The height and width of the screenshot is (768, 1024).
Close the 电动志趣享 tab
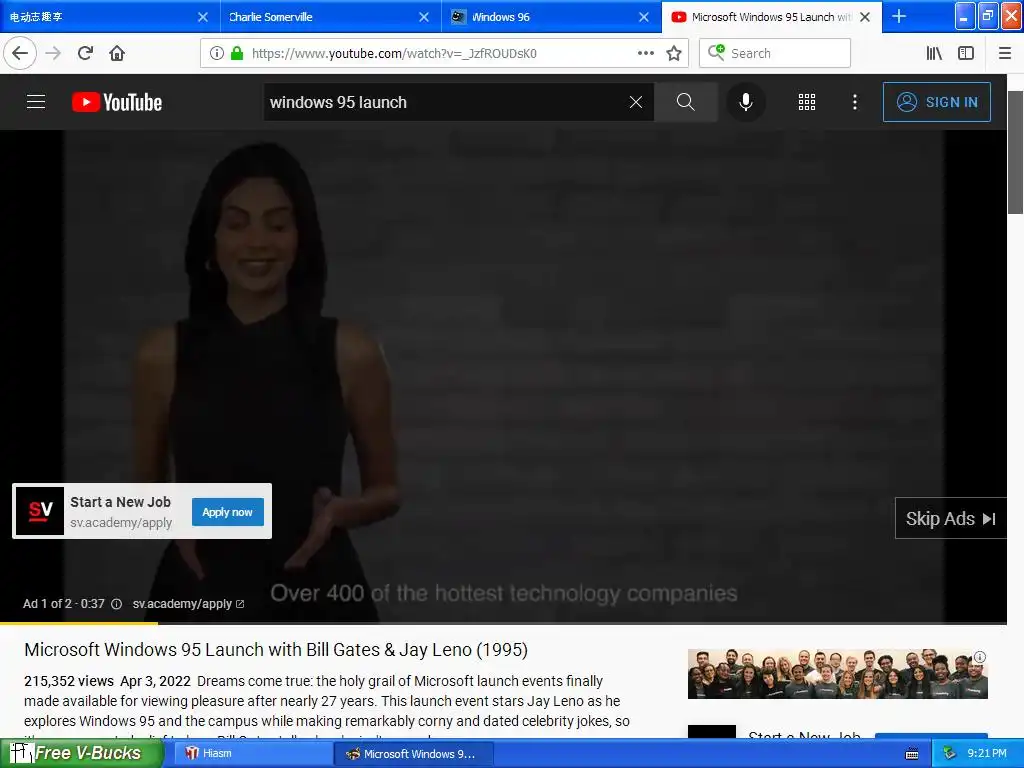203,17
